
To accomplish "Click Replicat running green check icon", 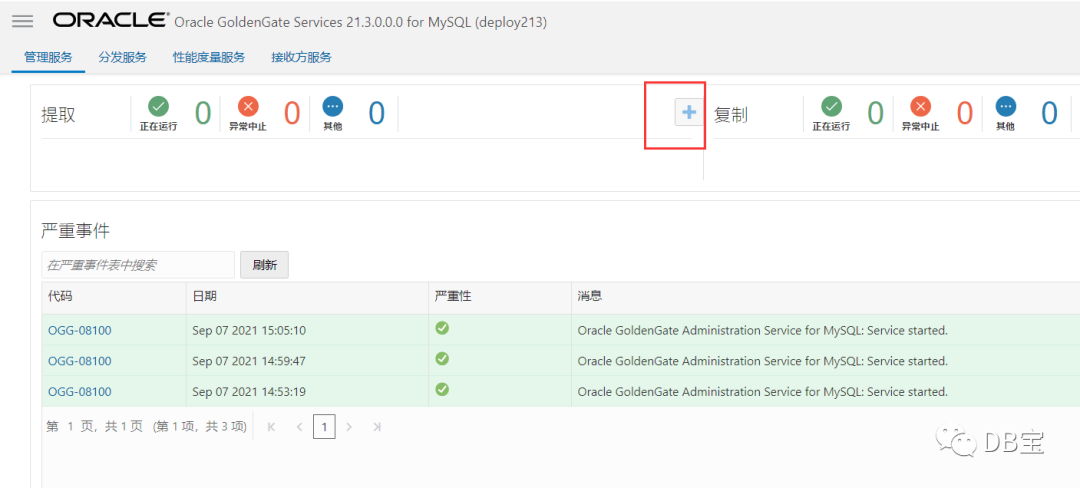I will coord(831,107).
